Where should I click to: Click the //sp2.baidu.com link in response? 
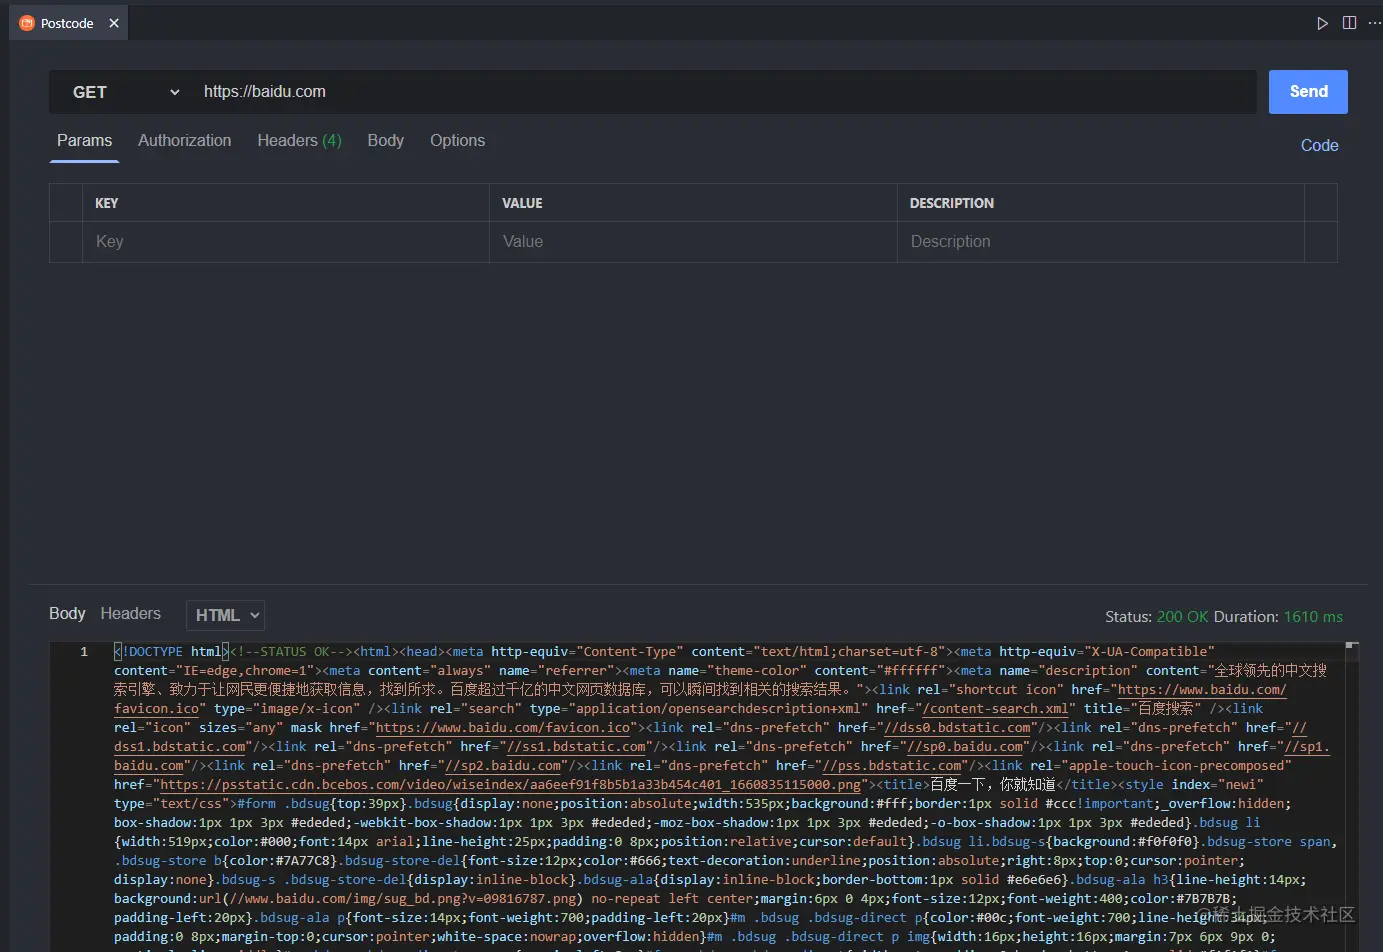[503, 766]
